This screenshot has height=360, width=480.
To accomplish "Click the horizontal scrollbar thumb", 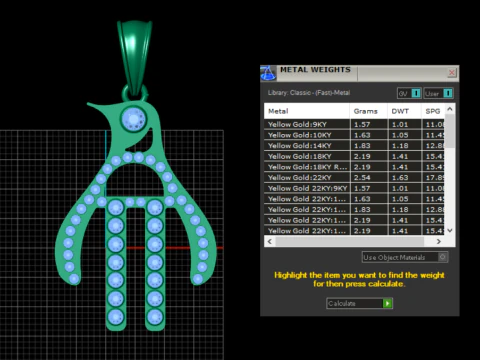I will [x=349, y=241].
